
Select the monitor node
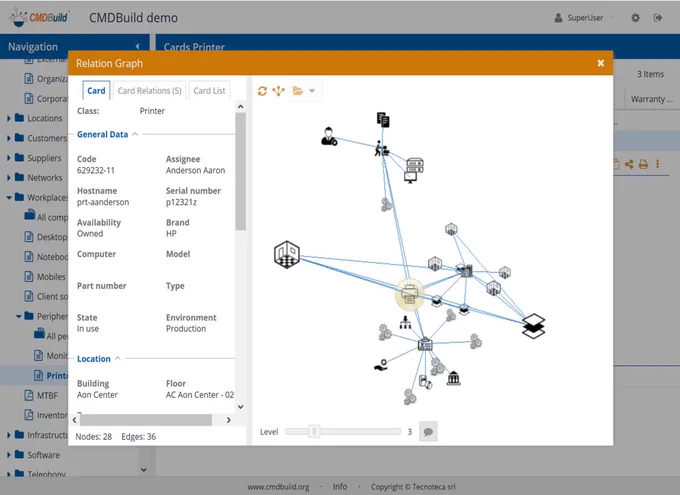pyautogui.click(x=410, y=177)
